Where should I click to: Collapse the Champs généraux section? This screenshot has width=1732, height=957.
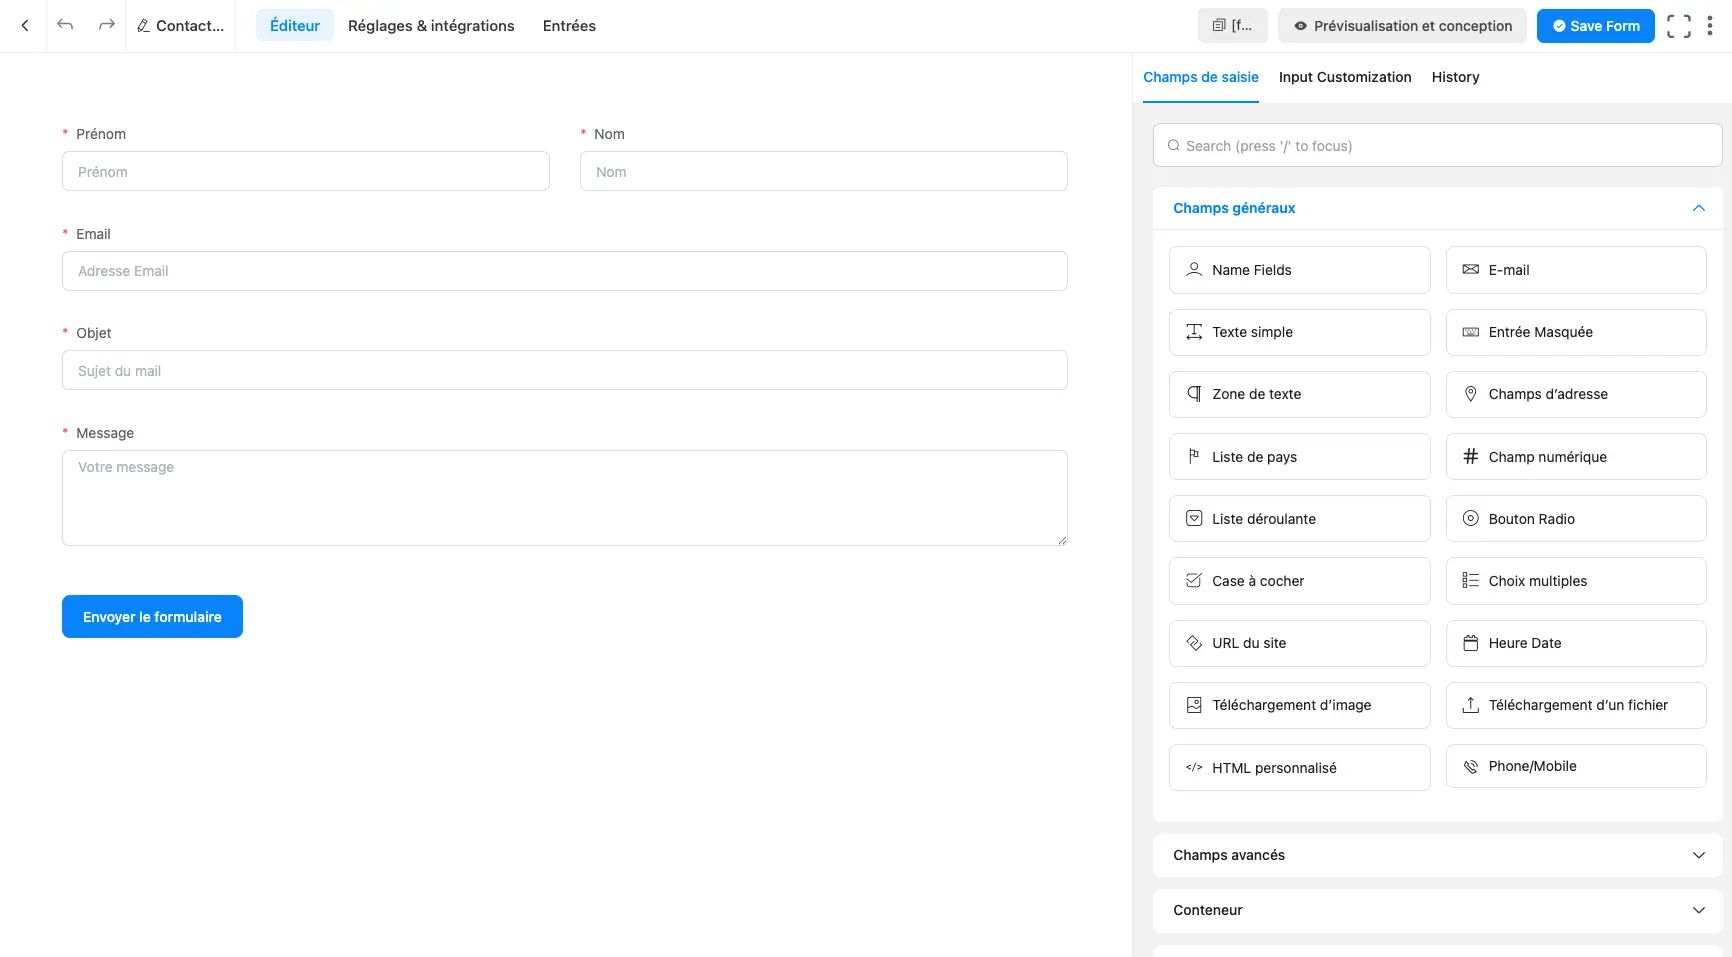coord(1698,208)
